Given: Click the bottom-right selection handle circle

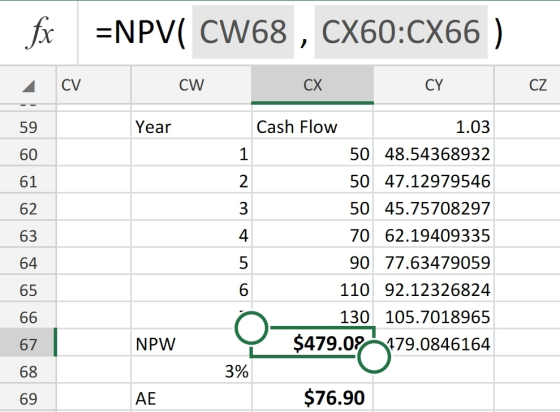Looking at the screenshot, I should coord(374,357).
